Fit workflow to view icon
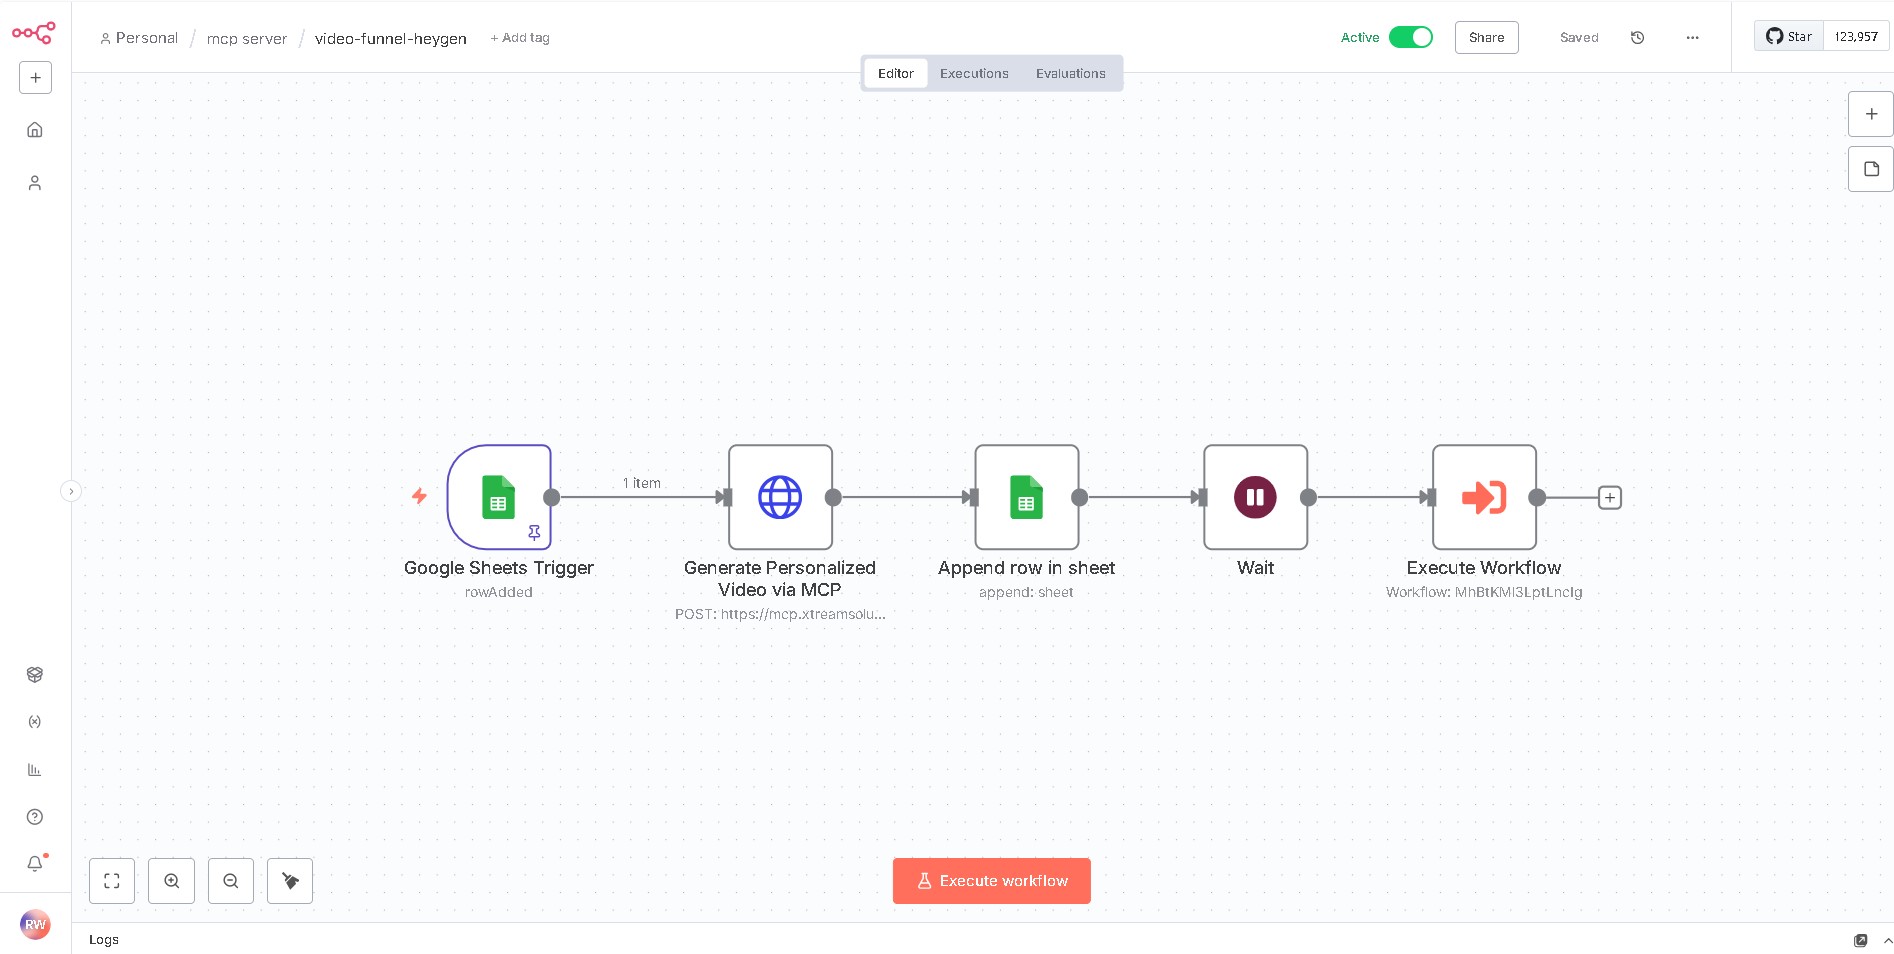 (112, 881)
